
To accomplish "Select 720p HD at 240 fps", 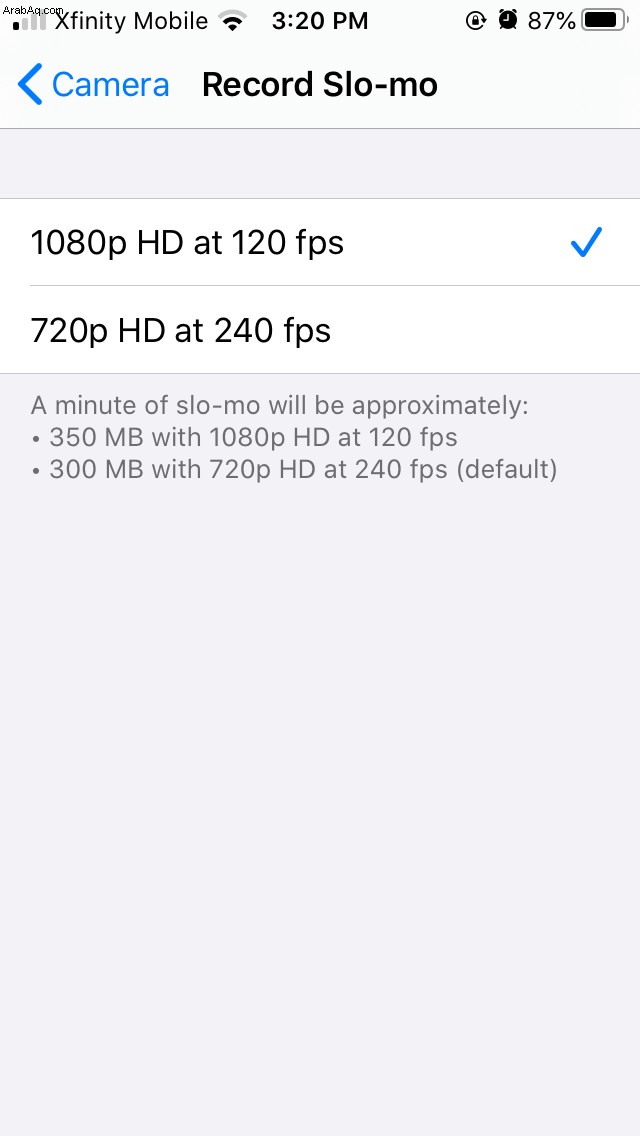I will pos(320,330).
